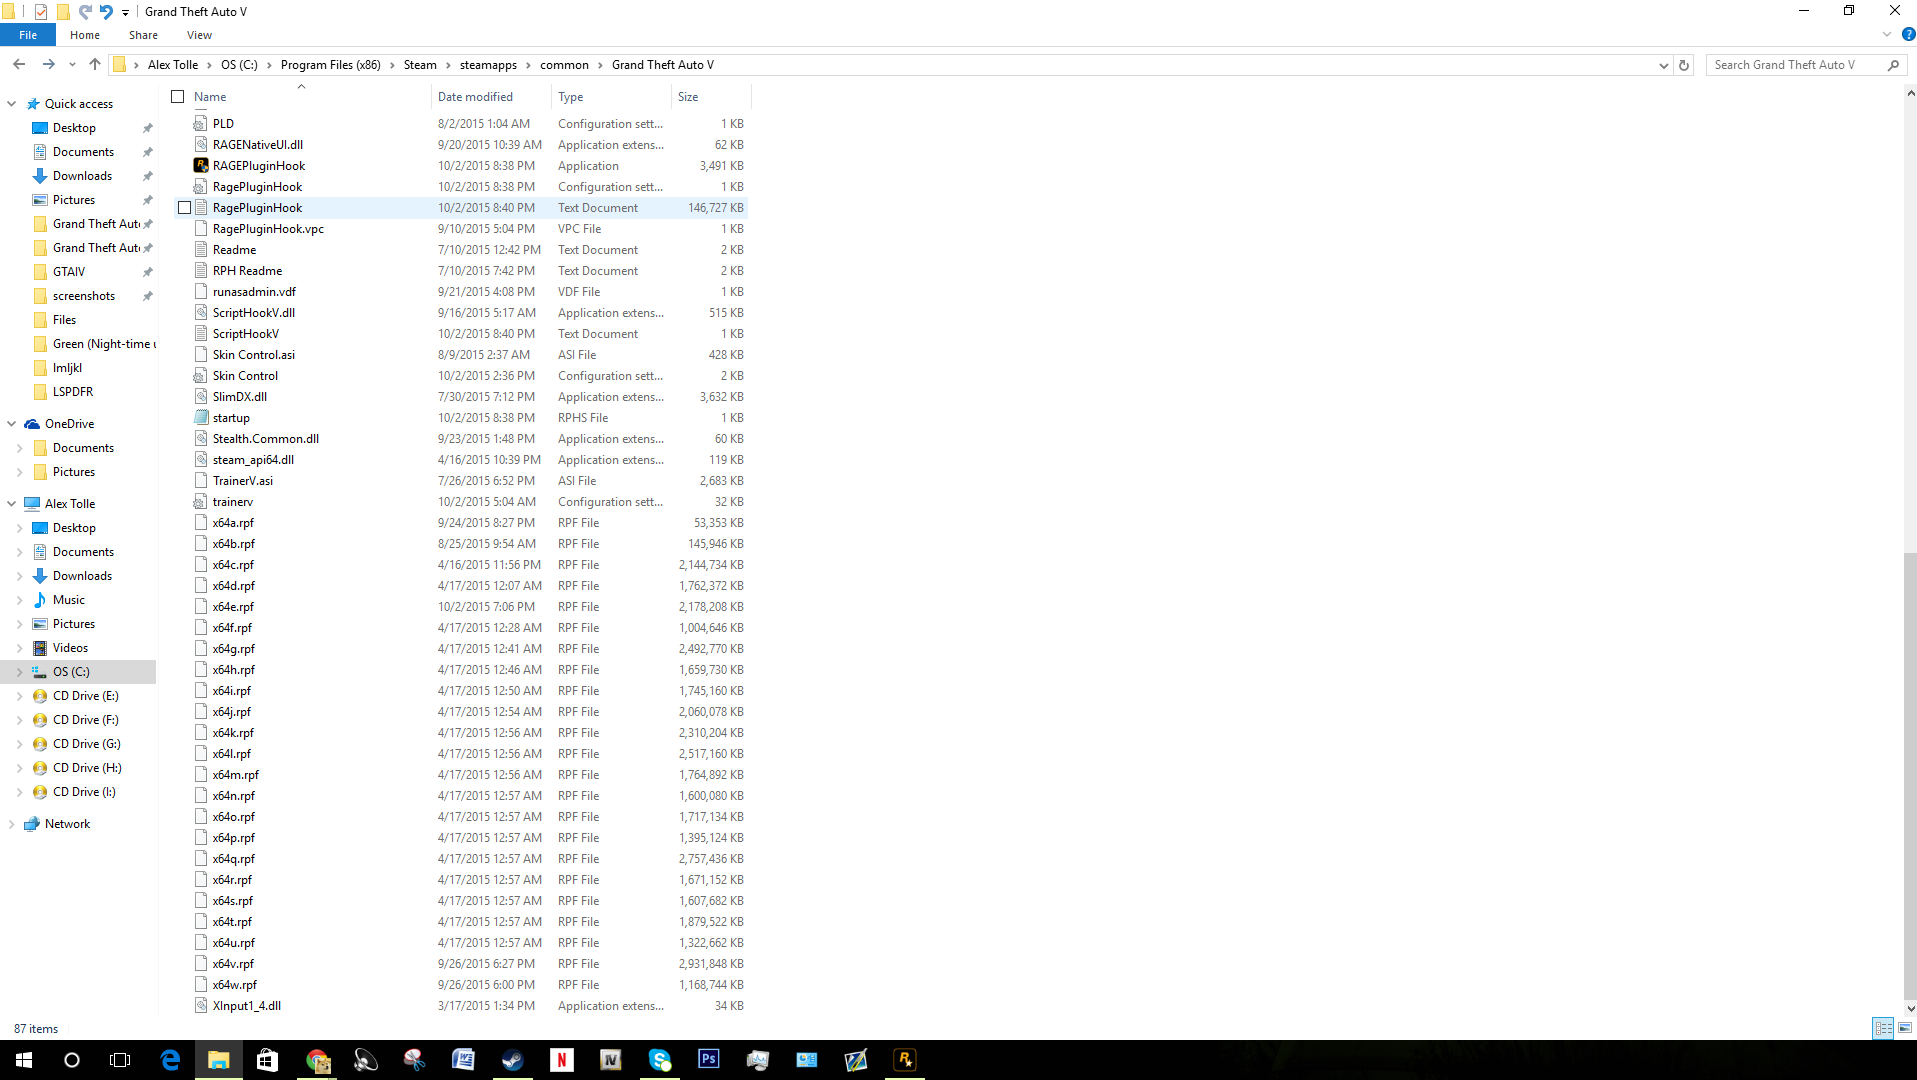Tick the select-all checkbox beside Name
The height and width of the screenshot is (1080, 1917).
click(x=178, y=97)
